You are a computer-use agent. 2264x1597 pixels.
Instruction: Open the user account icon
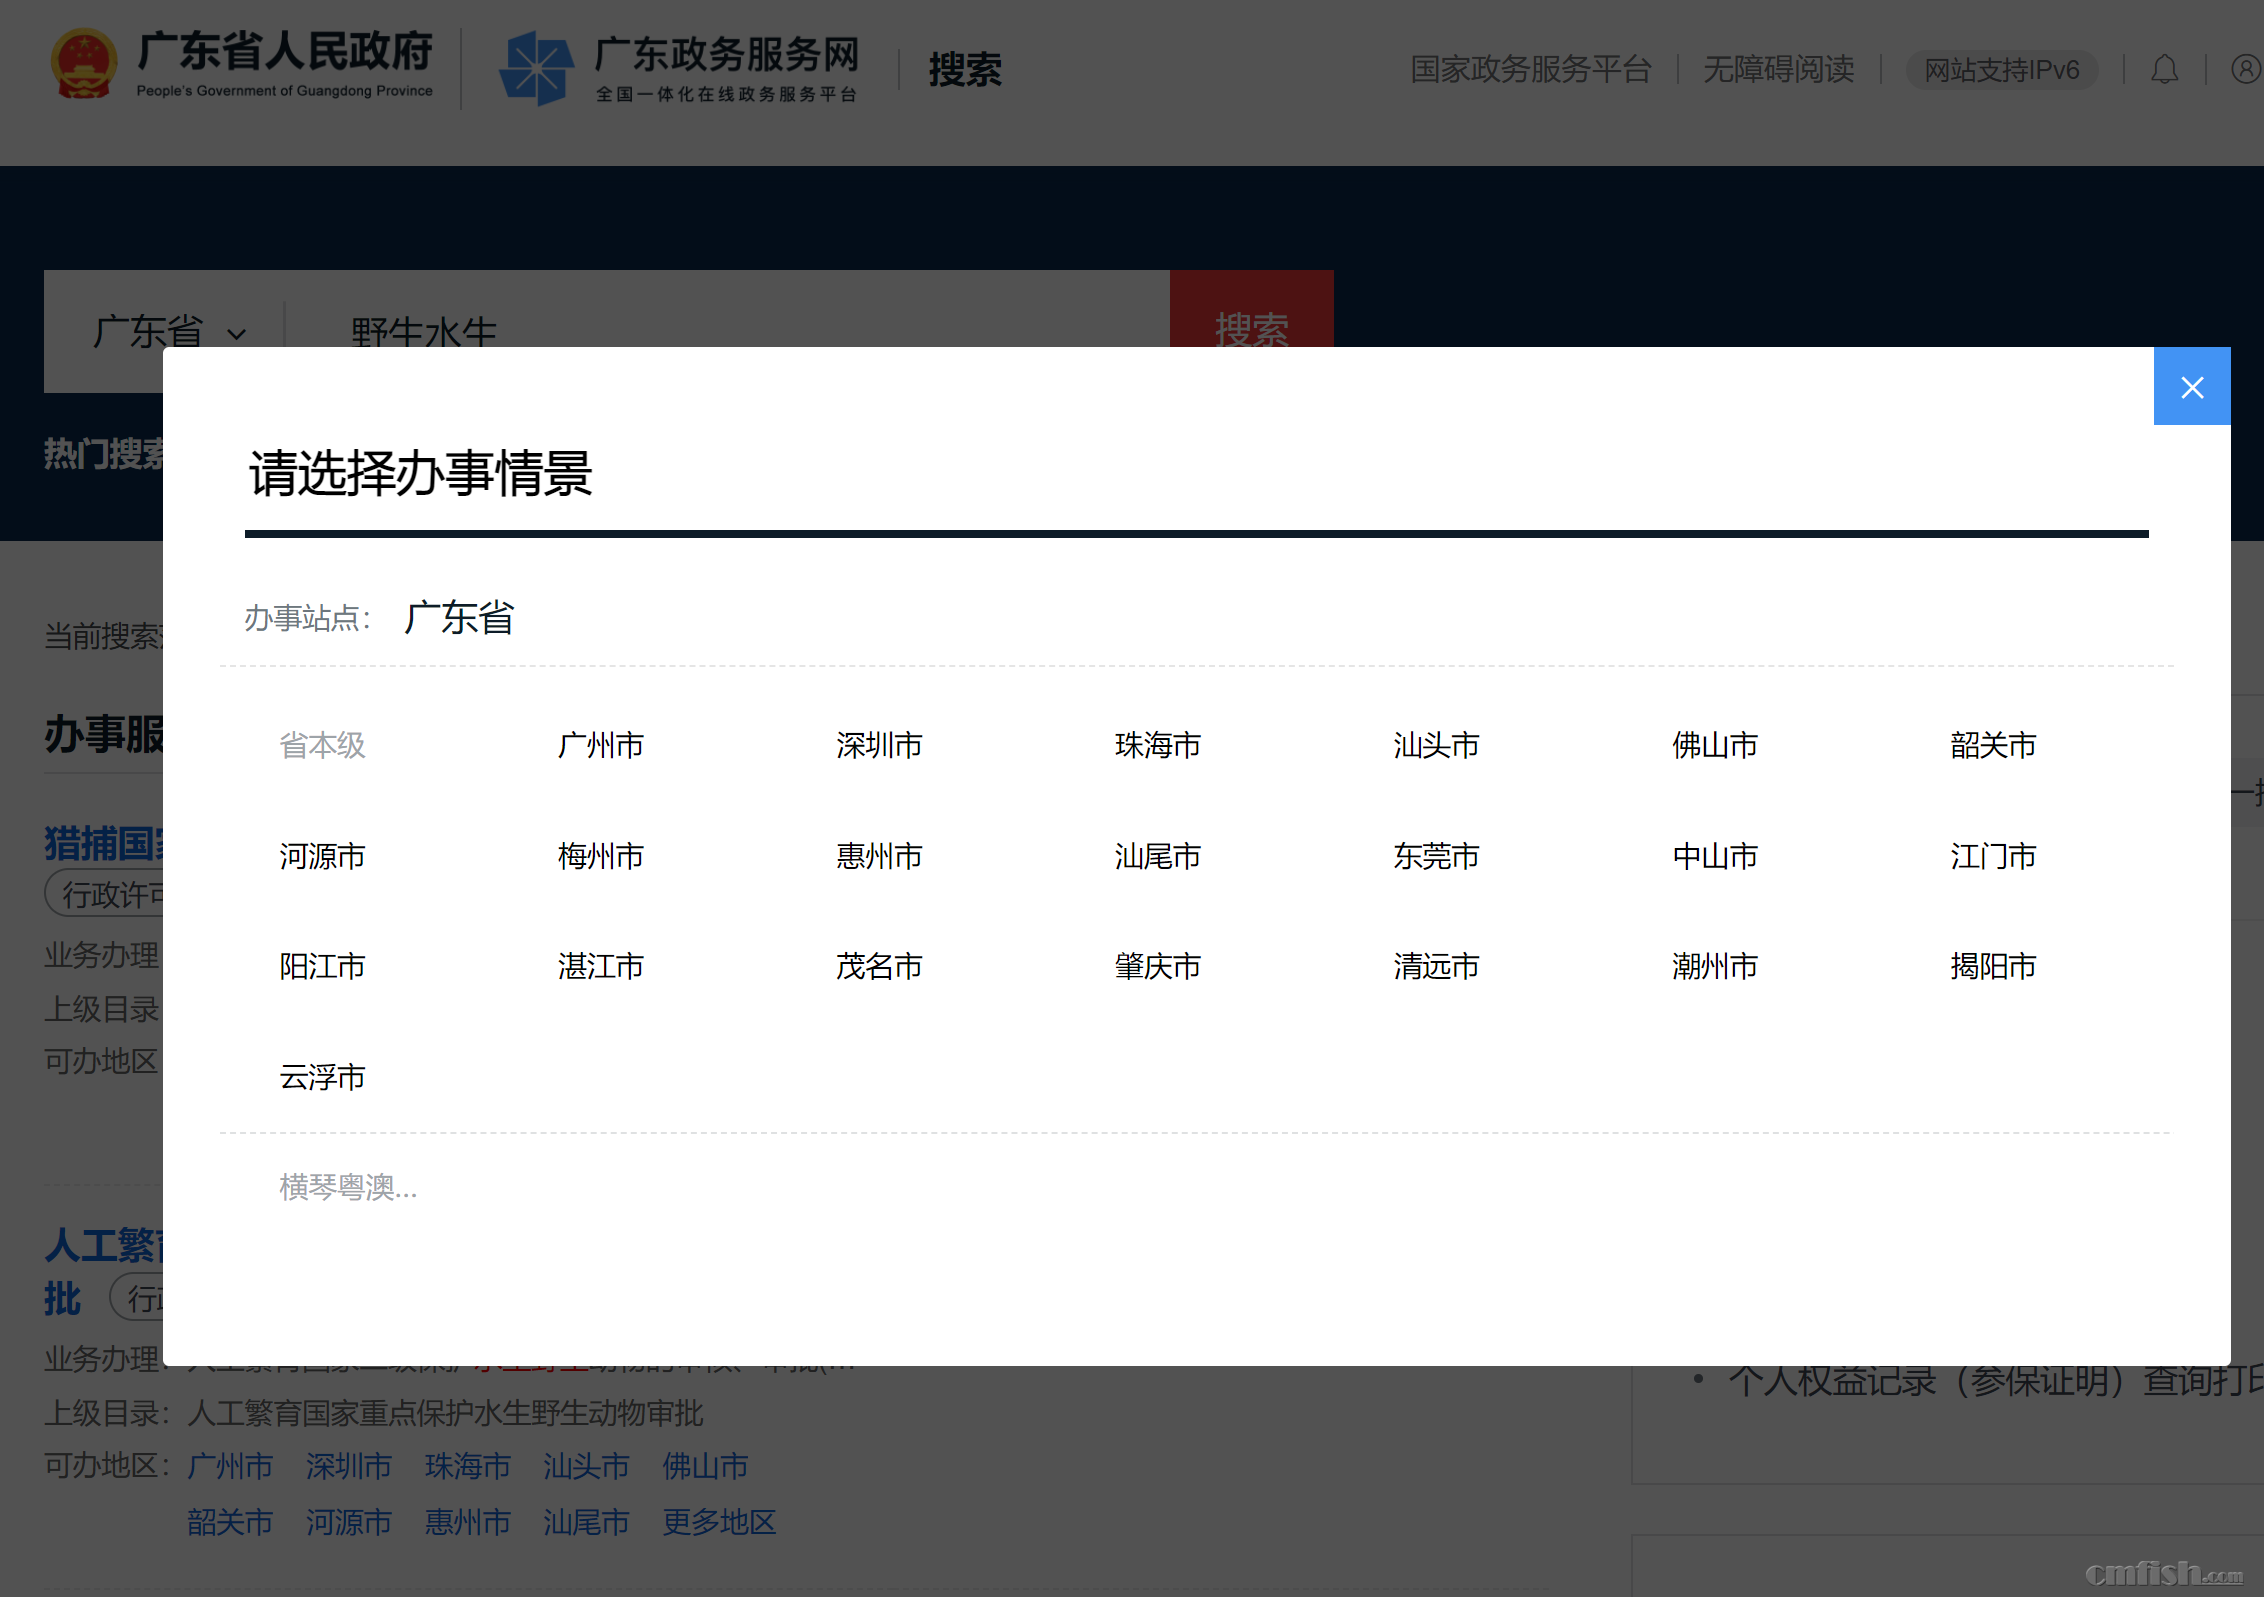pos(2245,70)
